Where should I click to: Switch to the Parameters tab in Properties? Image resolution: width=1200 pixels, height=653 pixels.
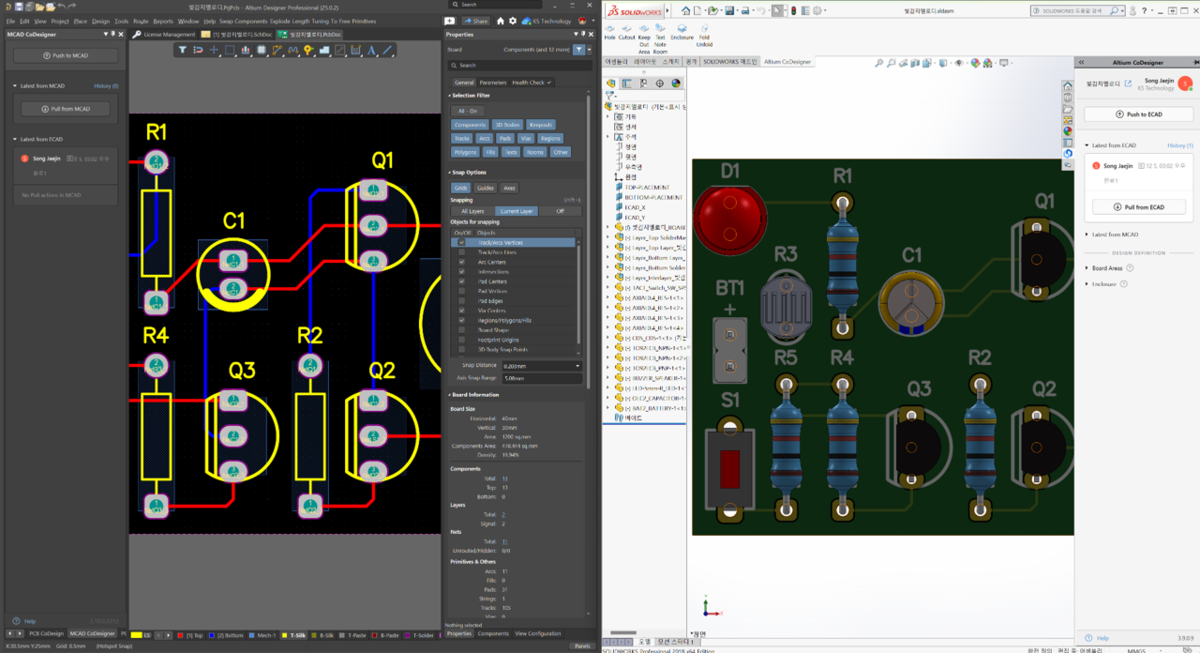(x=493, y=82)
